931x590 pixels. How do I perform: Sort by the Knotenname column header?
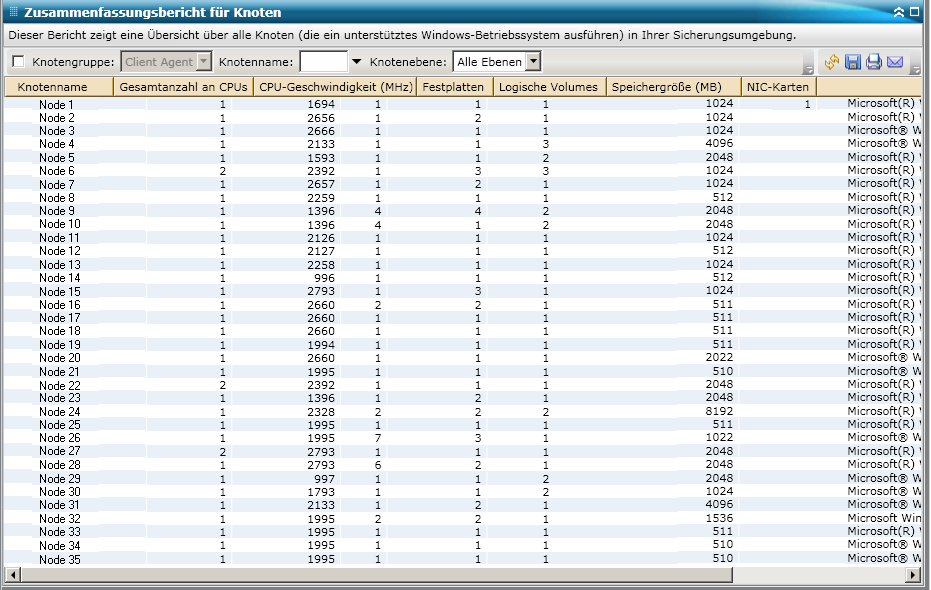(59, 87)
